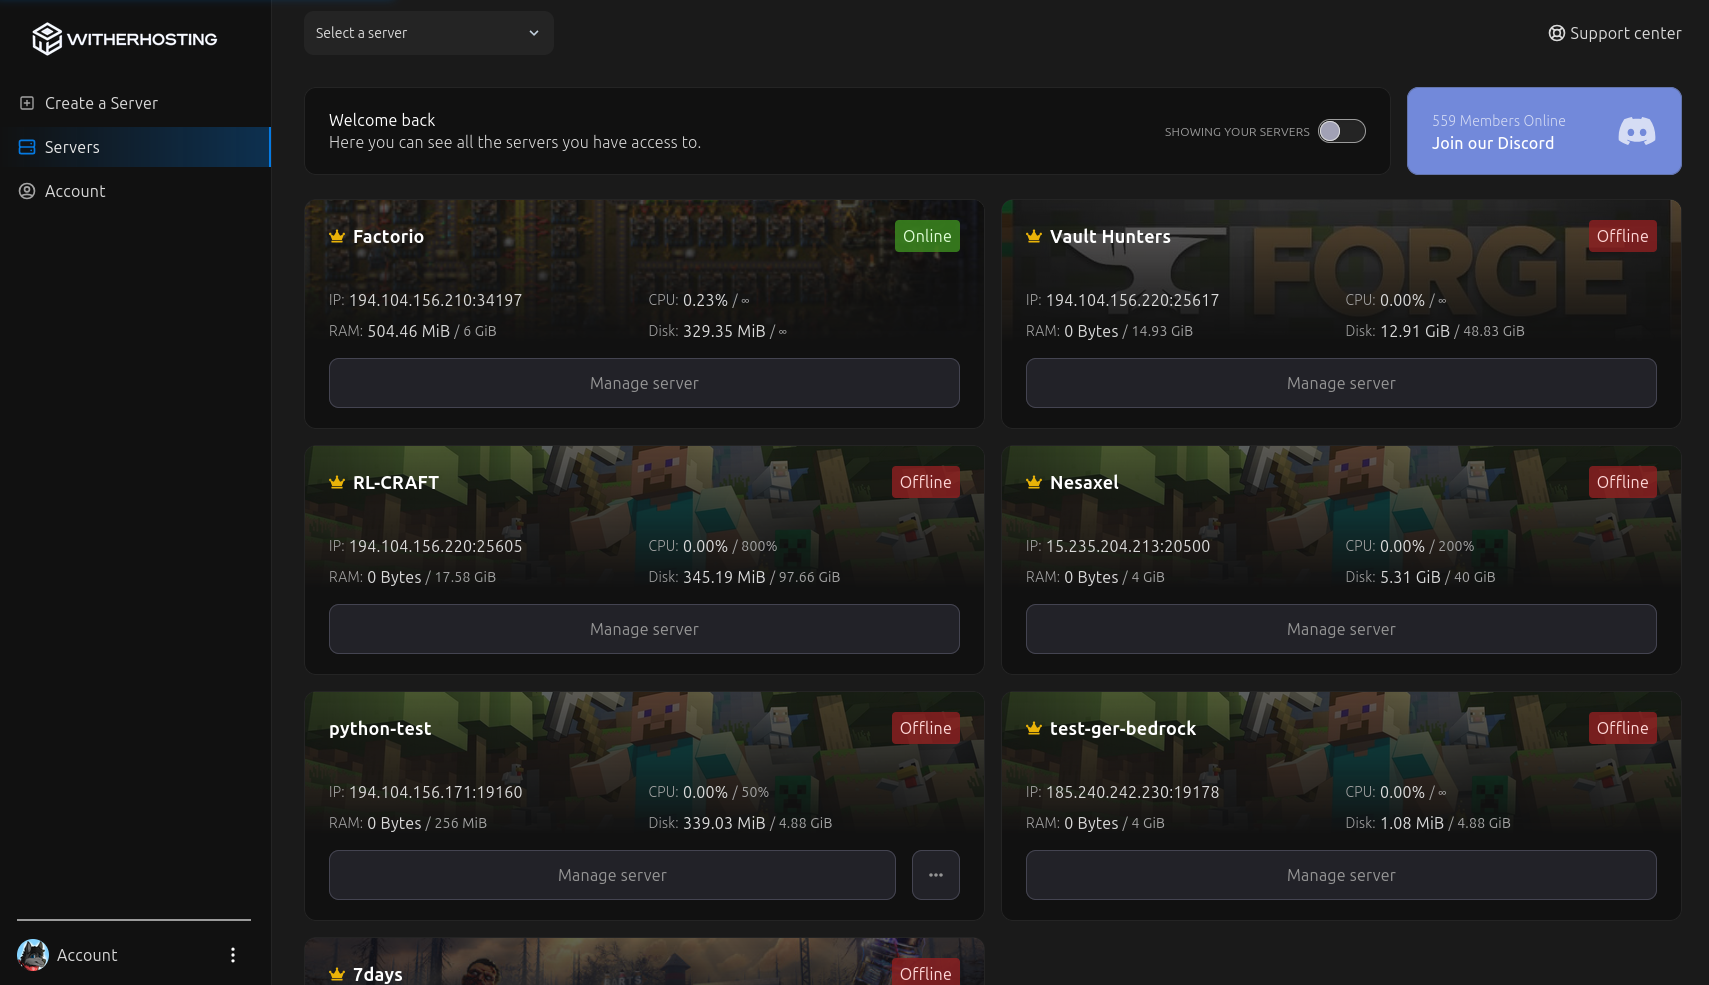Click the Online status badge on Factorio

pyautogui.click(x=926, y=236)
